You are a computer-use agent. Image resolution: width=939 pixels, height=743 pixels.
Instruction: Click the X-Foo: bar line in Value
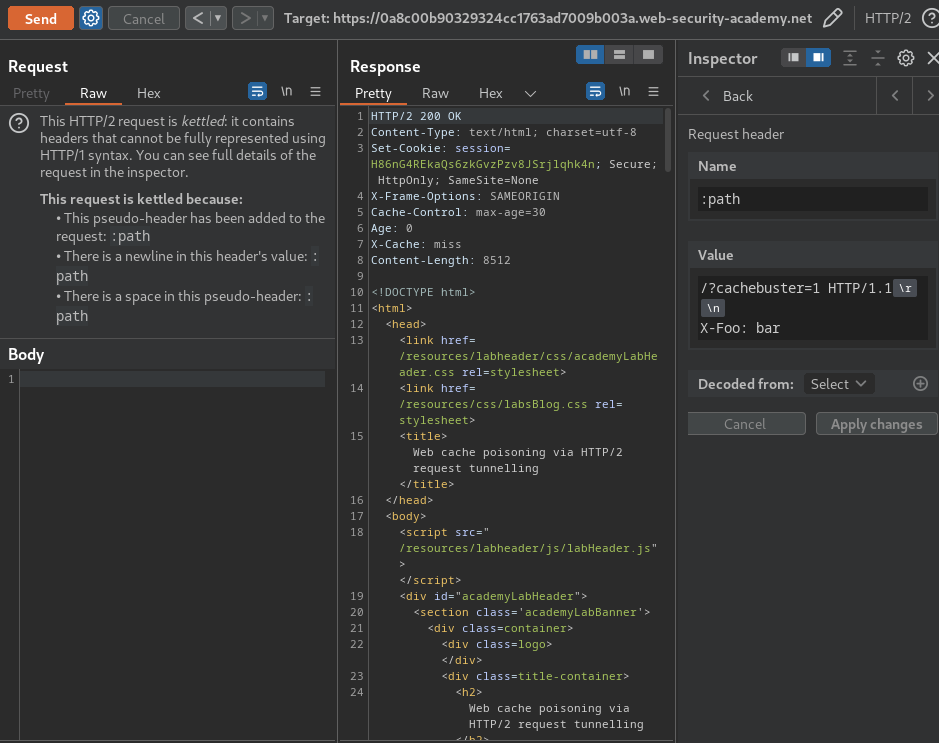pyautogui.click(x=740, y=328)
